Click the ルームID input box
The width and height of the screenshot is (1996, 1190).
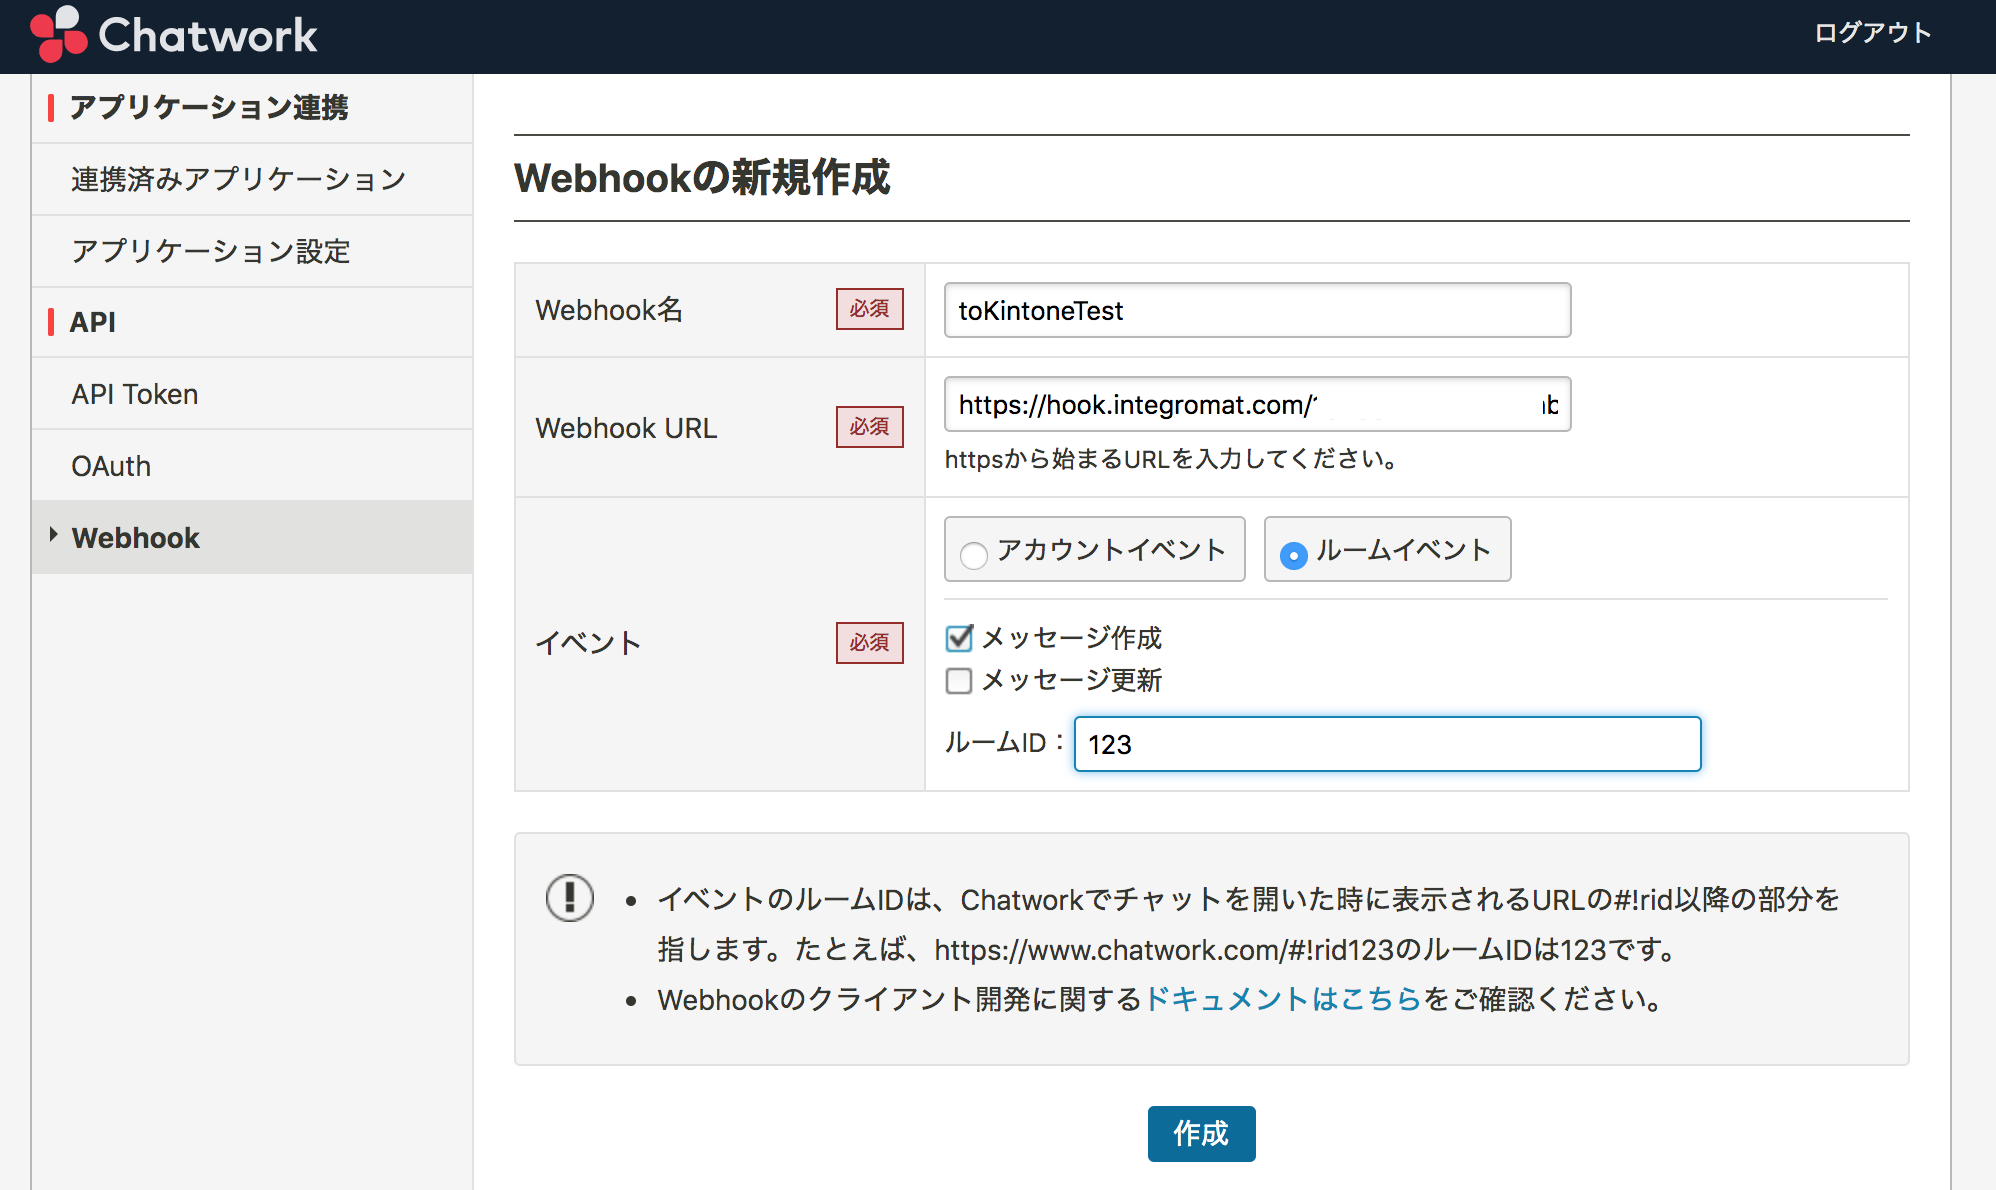click(x=1387, y=744)
